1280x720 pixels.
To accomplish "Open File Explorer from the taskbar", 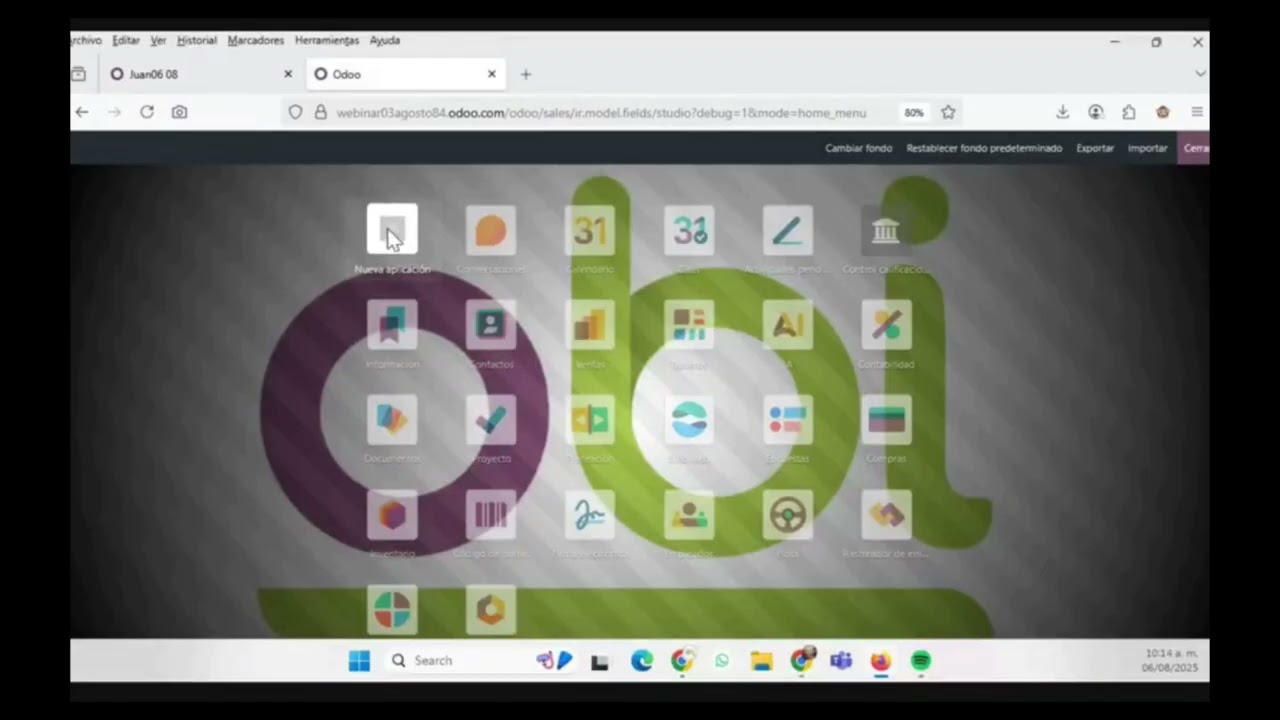I will click(x=762, y=661).
